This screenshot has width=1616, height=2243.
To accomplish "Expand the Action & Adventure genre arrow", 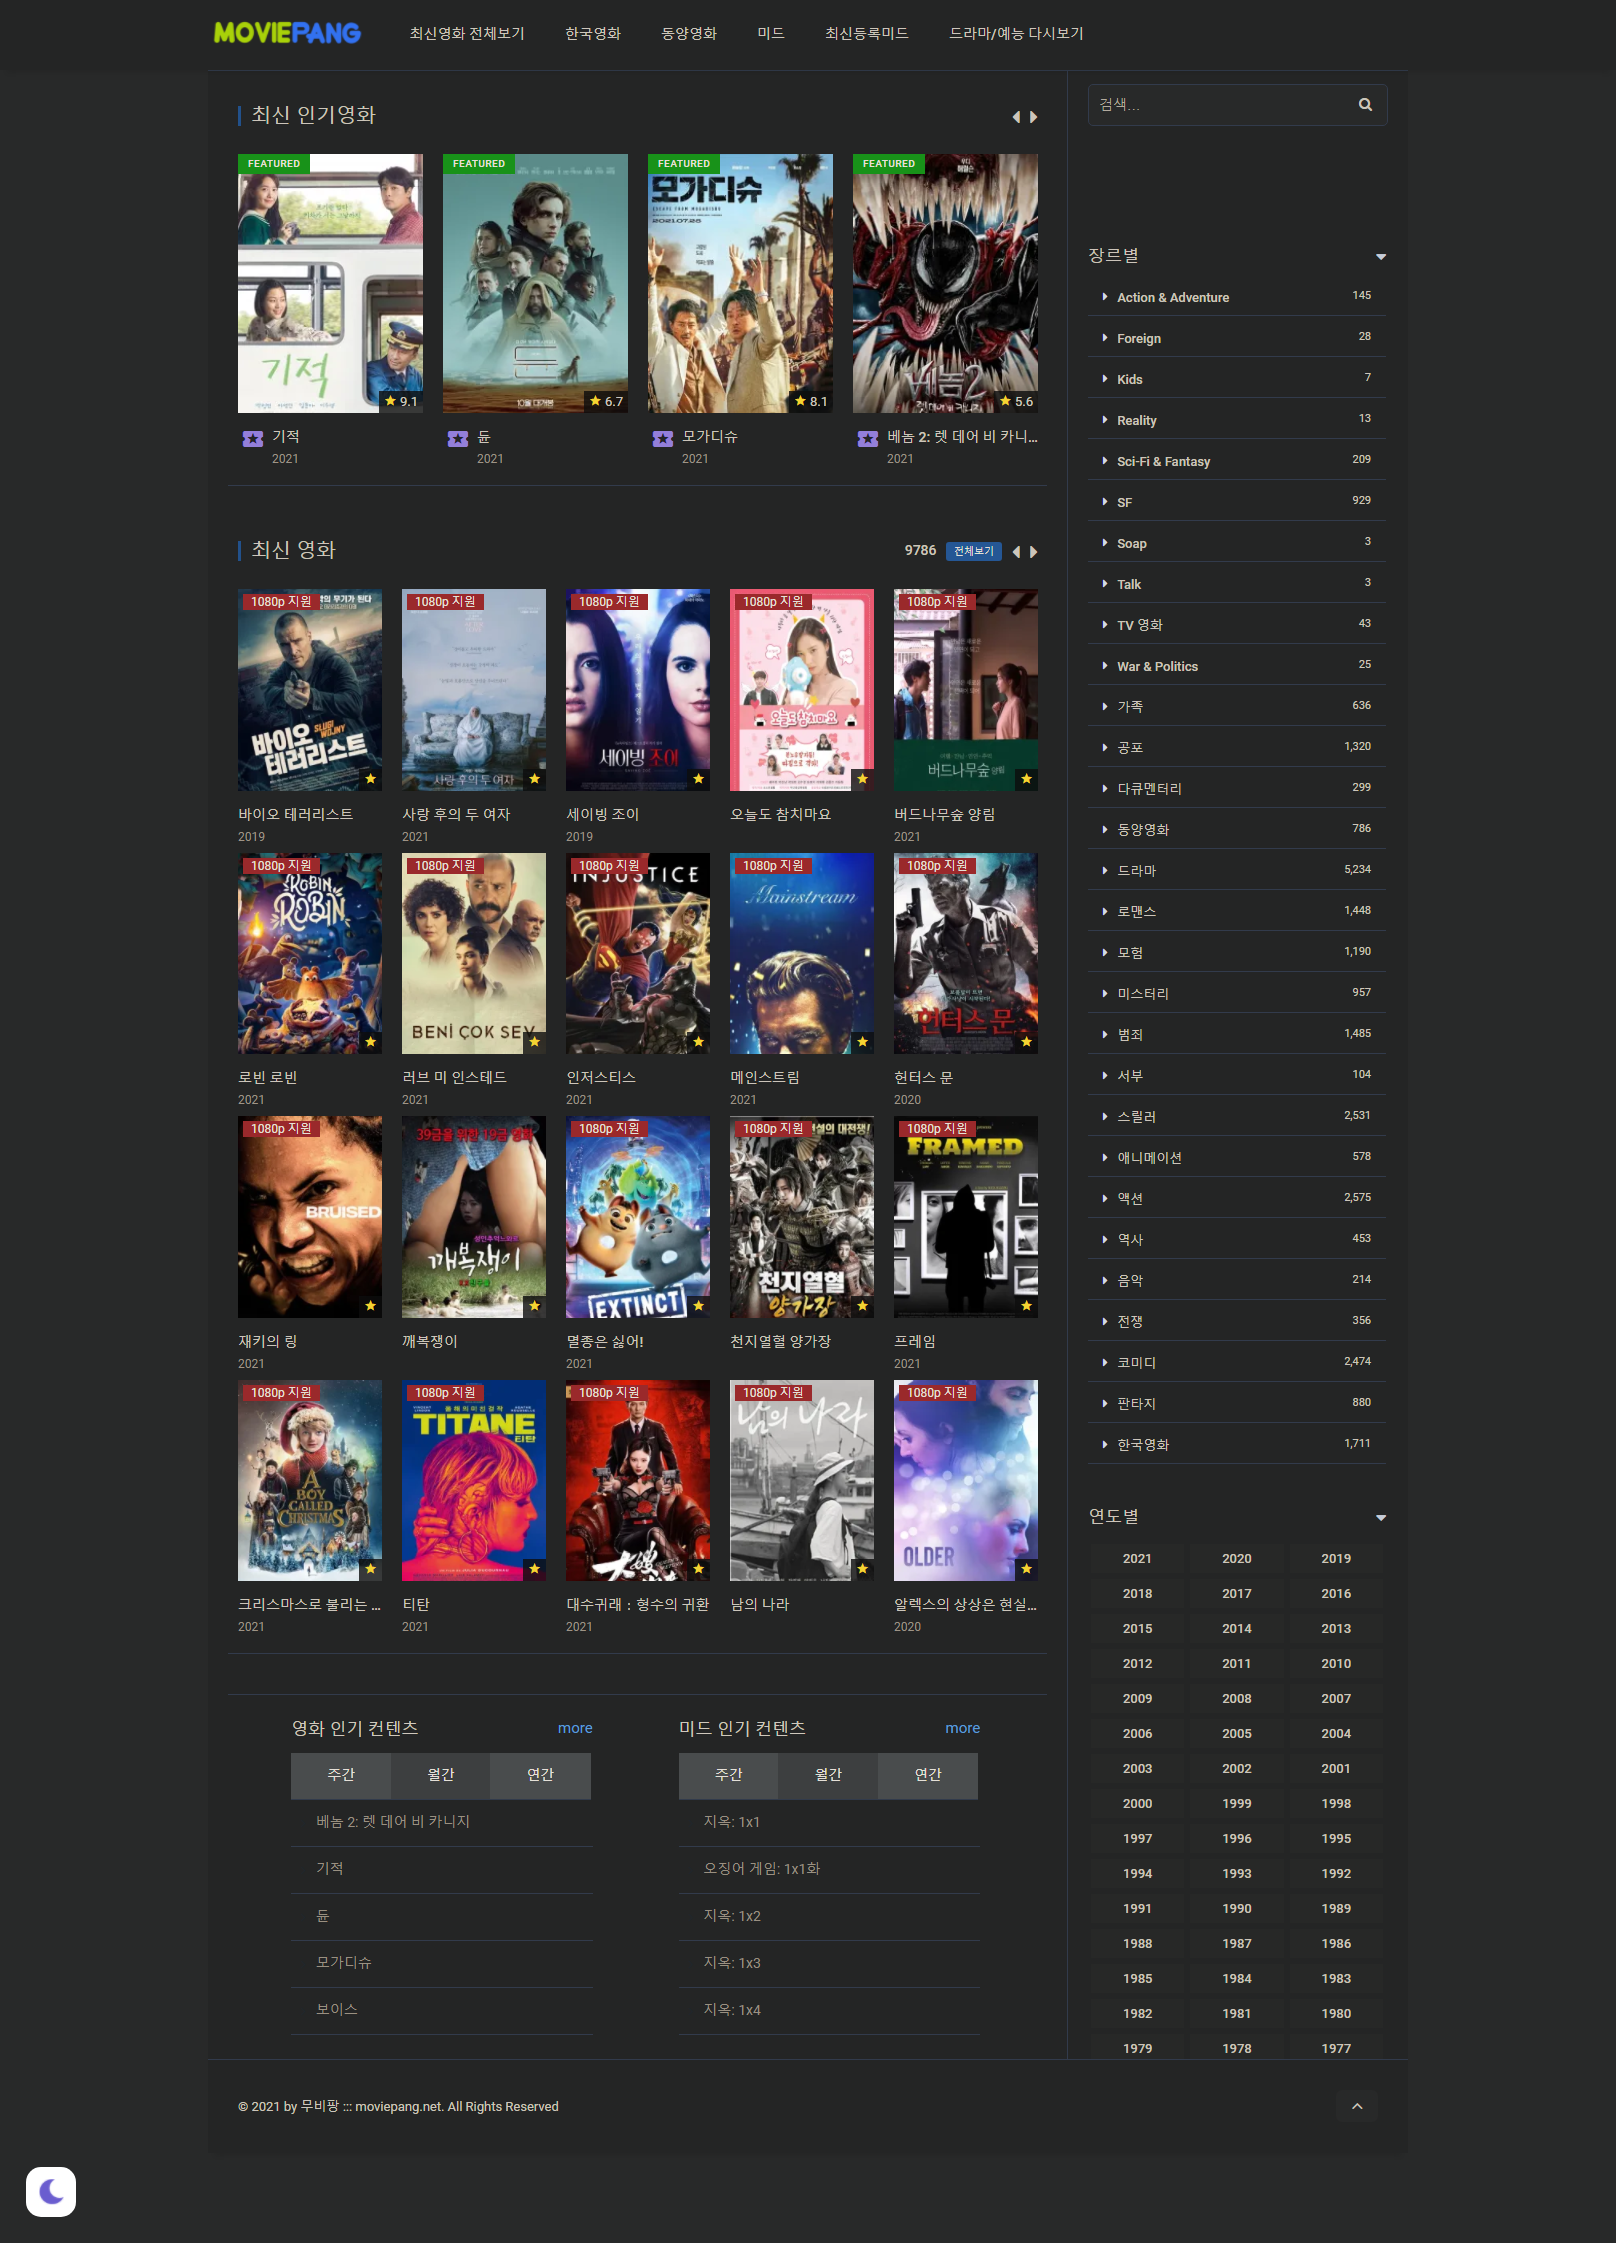I will tap(1105, 297).
